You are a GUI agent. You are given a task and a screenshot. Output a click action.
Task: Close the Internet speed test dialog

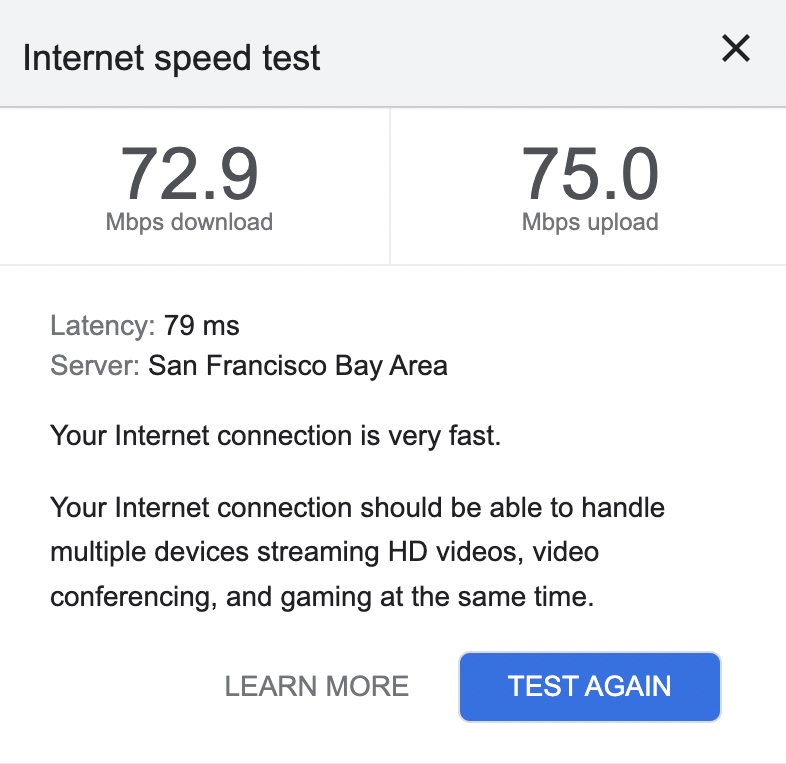point(736,49)
